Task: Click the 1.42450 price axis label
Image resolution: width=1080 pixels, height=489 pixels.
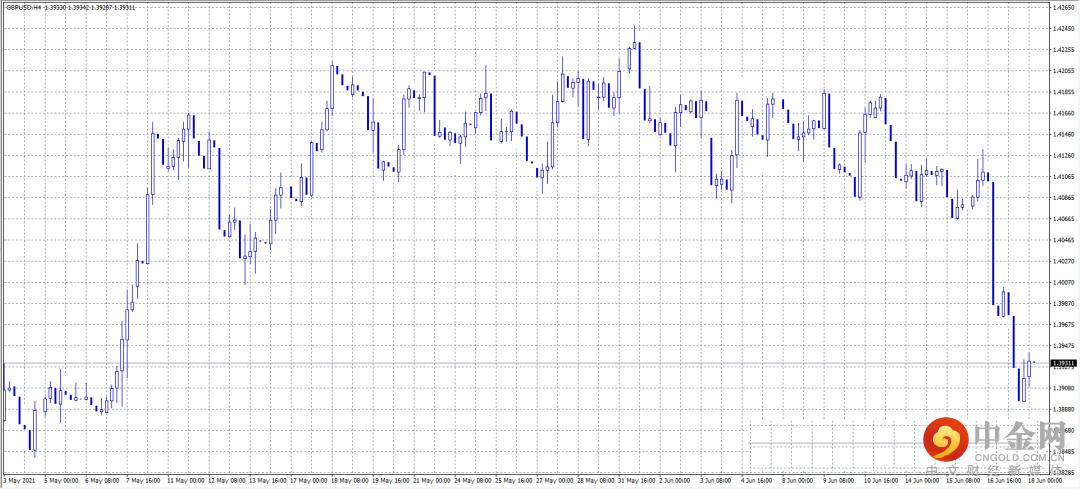Action: click(x=1061, y=28)
